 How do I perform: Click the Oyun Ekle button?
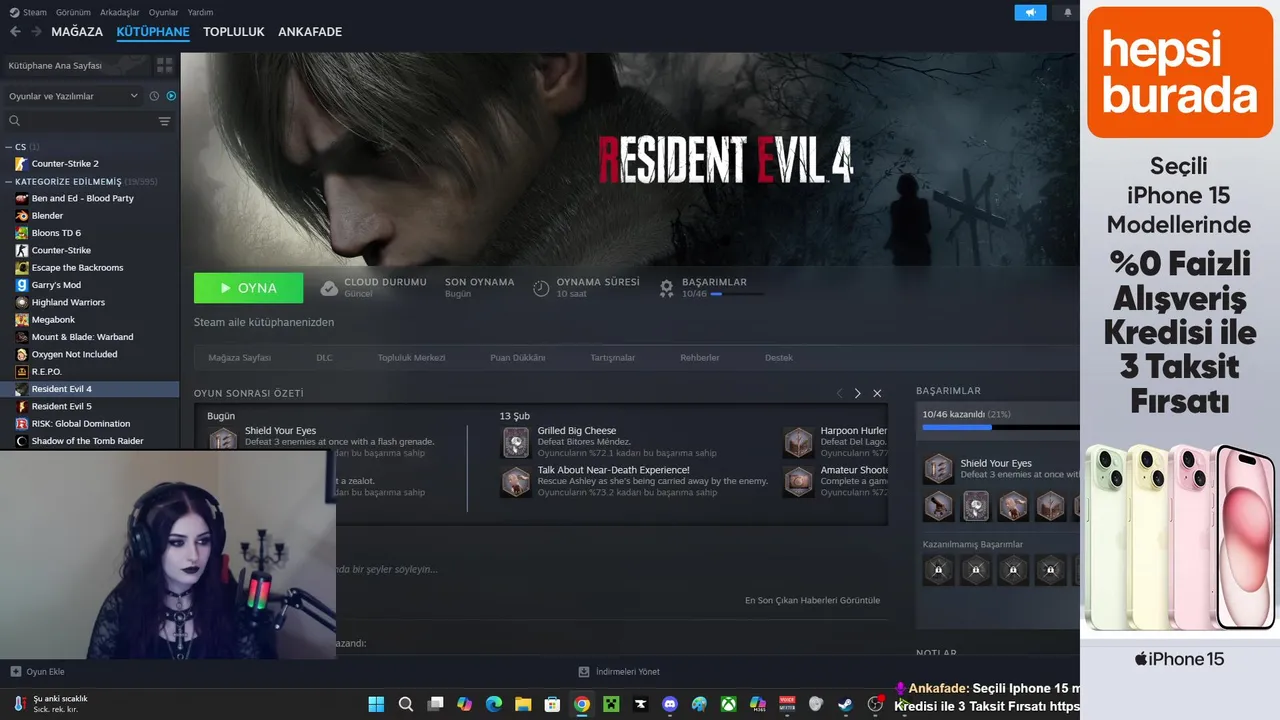click(x=37, y=672)
